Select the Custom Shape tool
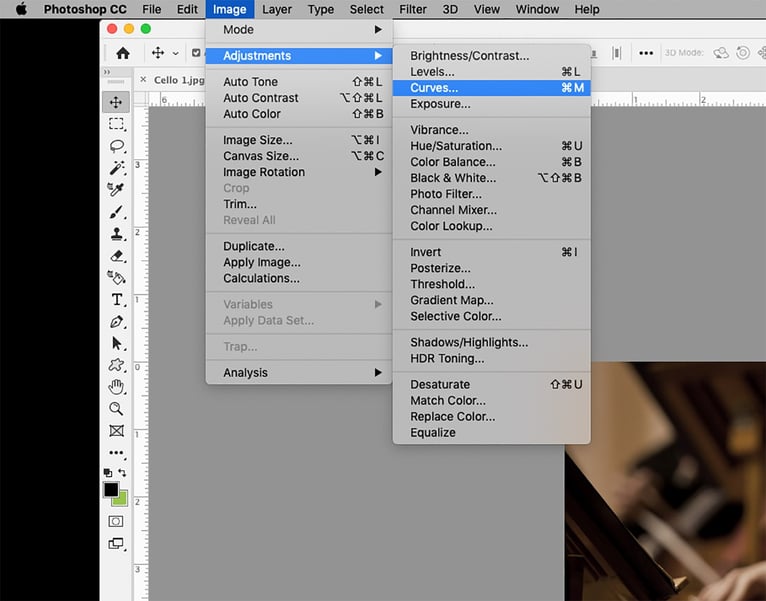Image resolution: width=766 pixels, height=601 pixels. pyautogui.click(x=116, y=365)
